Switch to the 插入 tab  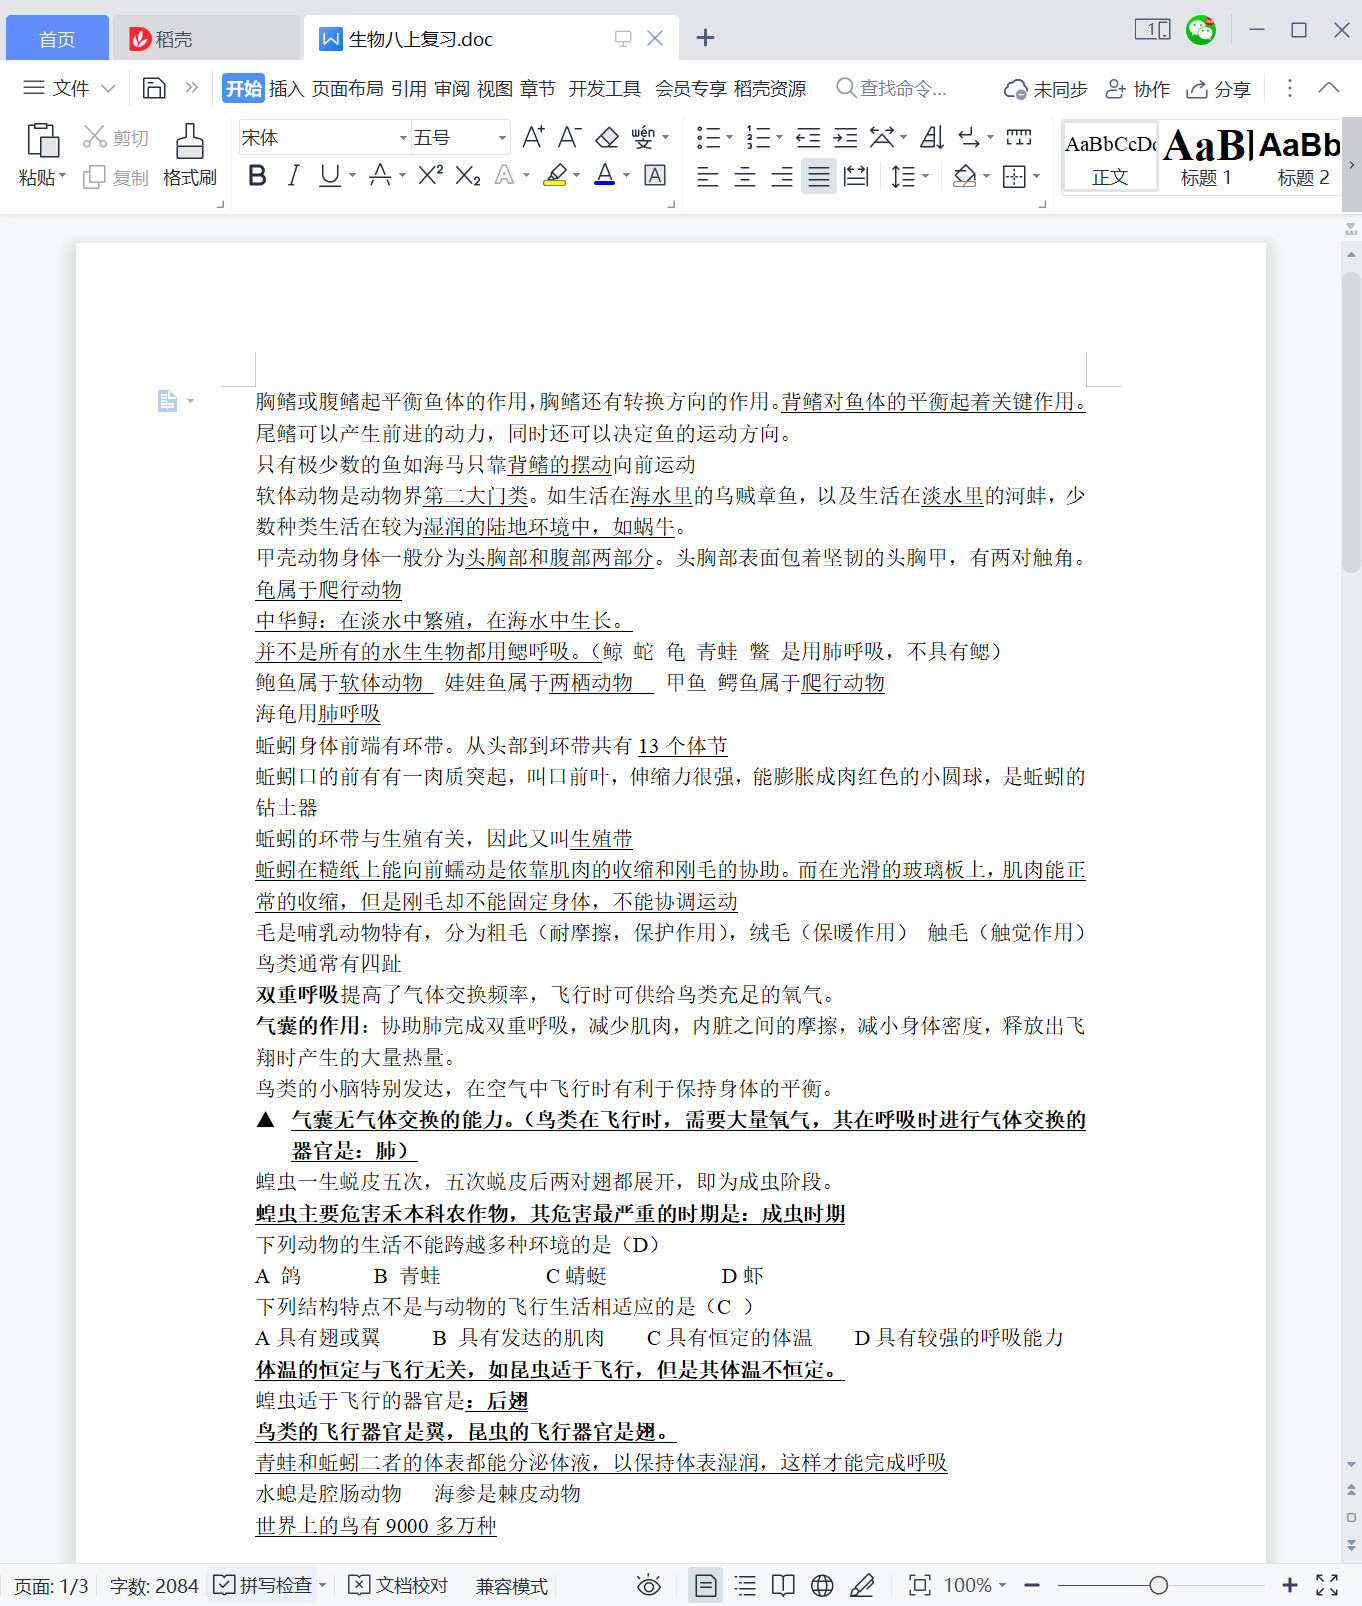click(286, 88)
